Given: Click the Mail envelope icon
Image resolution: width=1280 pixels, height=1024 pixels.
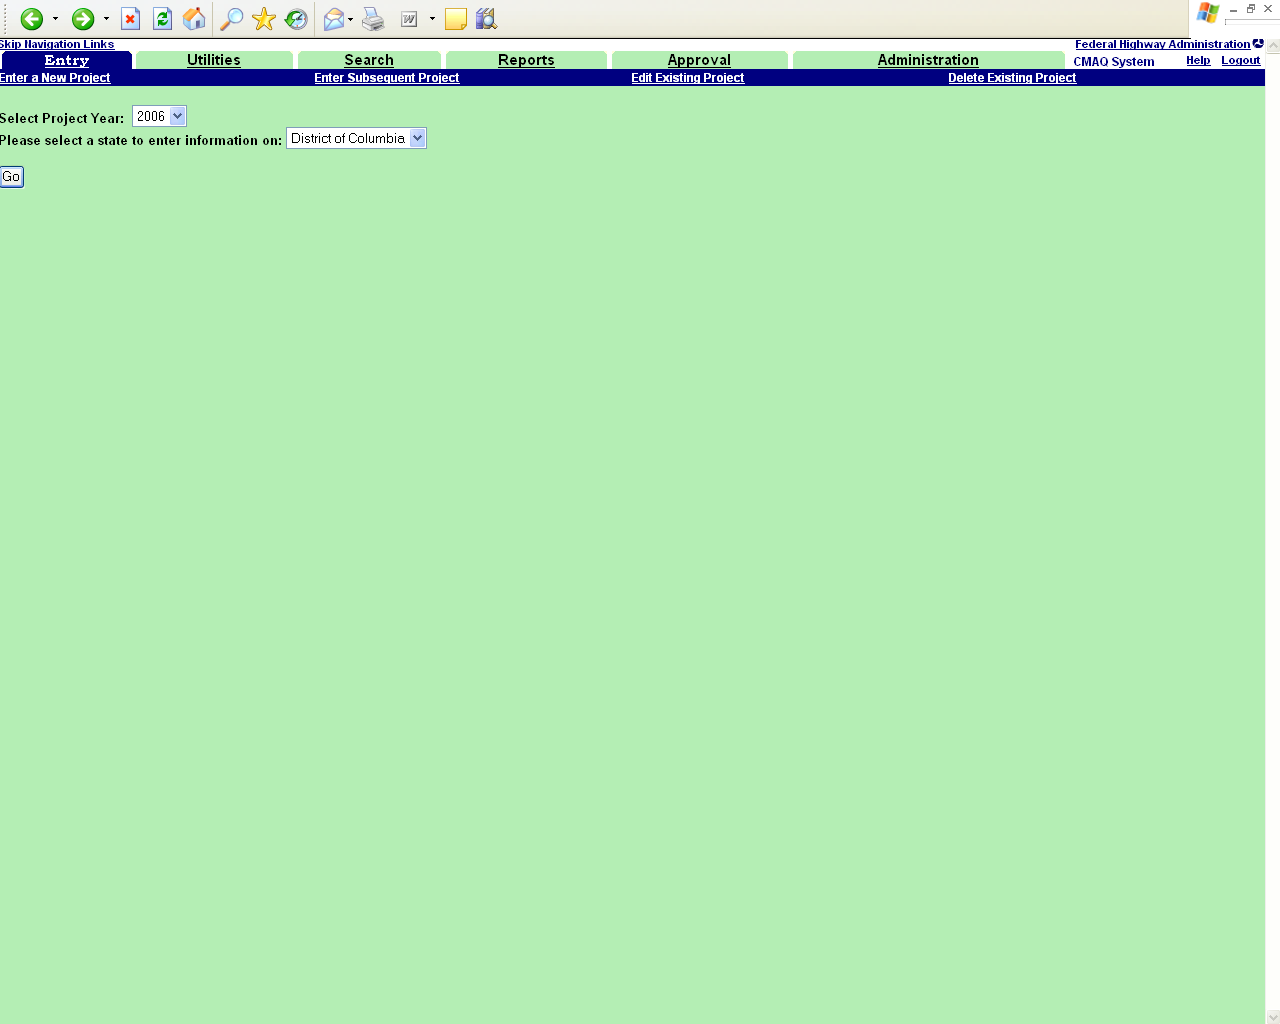Looking at the screenshot, I should point(334,19).
